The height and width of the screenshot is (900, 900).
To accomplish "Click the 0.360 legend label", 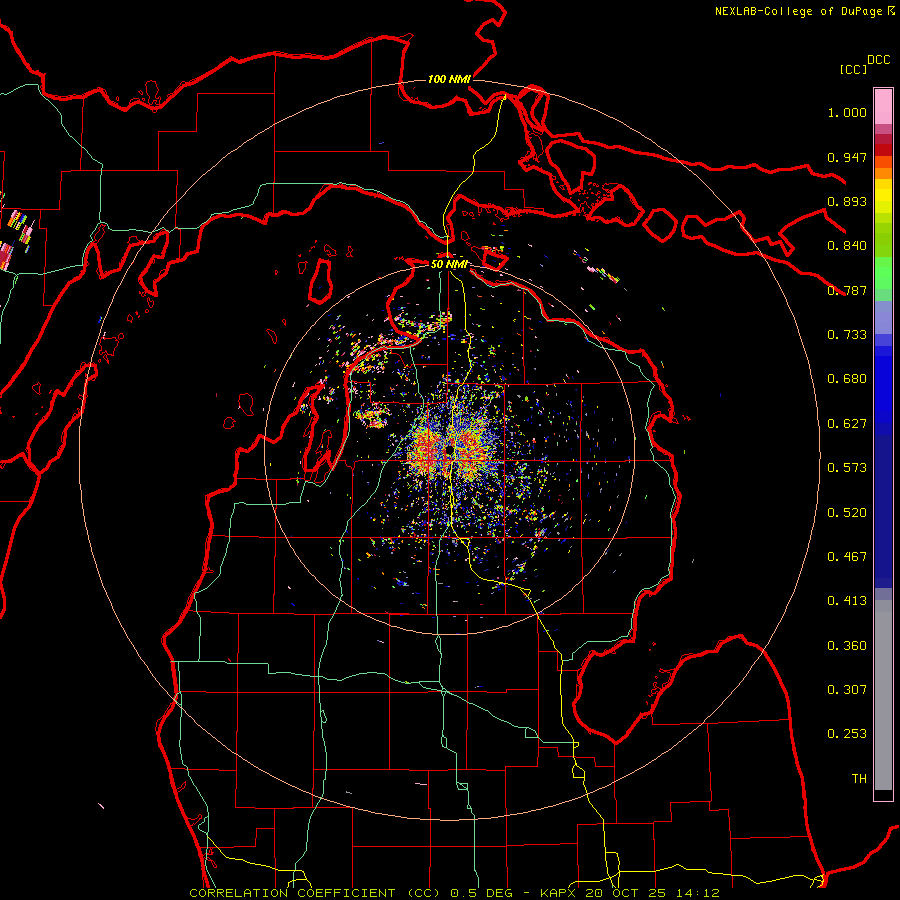I will (847, 646).
